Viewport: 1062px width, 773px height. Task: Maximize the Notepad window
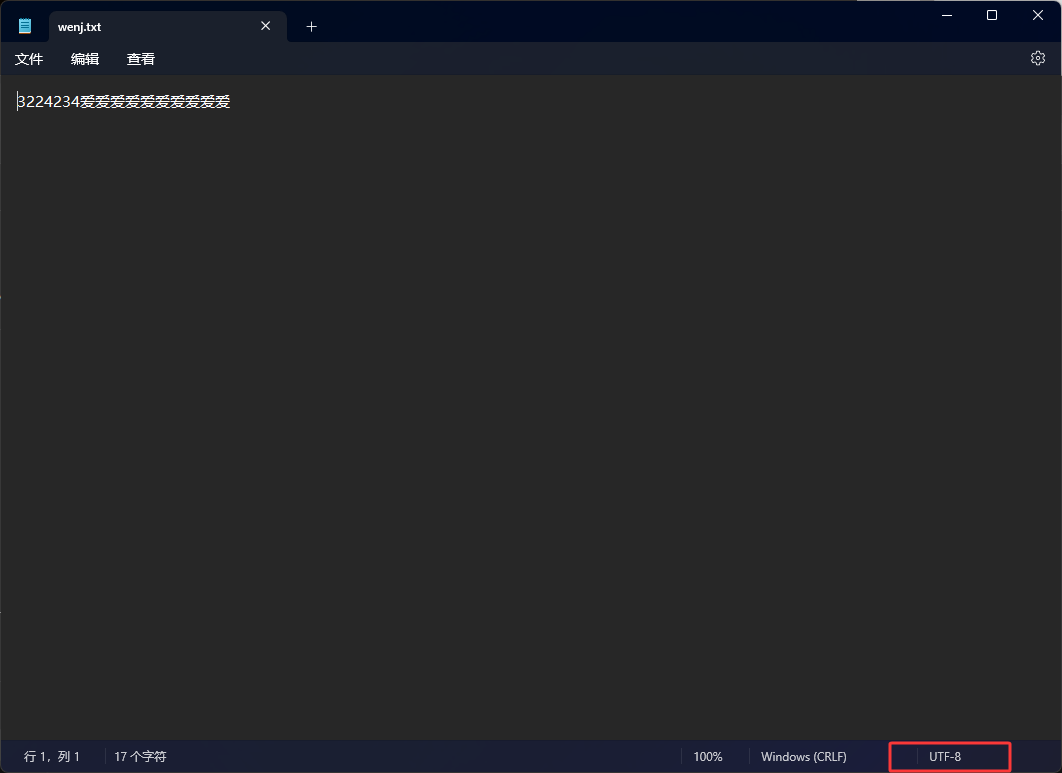point(992,15)
